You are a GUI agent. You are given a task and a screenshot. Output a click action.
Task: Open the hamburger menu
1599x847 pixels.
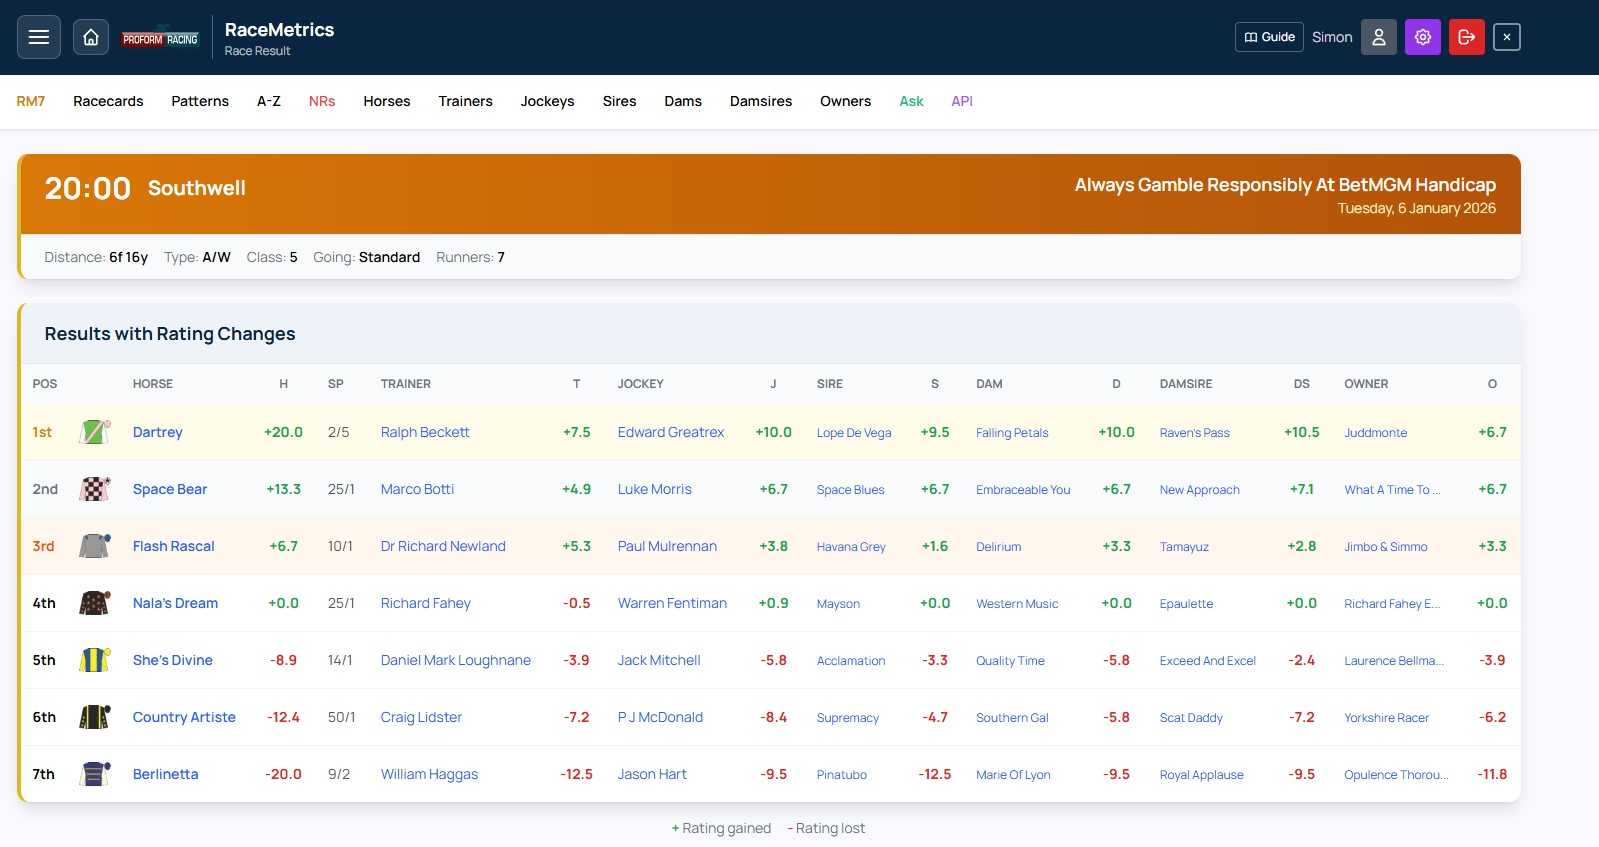coord(39,37)
